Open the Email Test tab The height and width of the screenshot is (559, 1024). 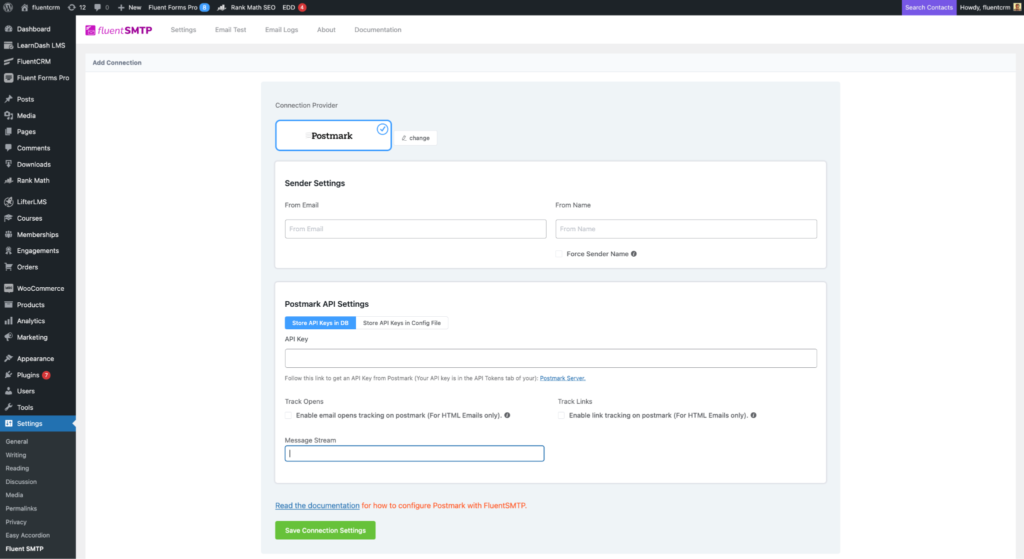pos(231,30)
